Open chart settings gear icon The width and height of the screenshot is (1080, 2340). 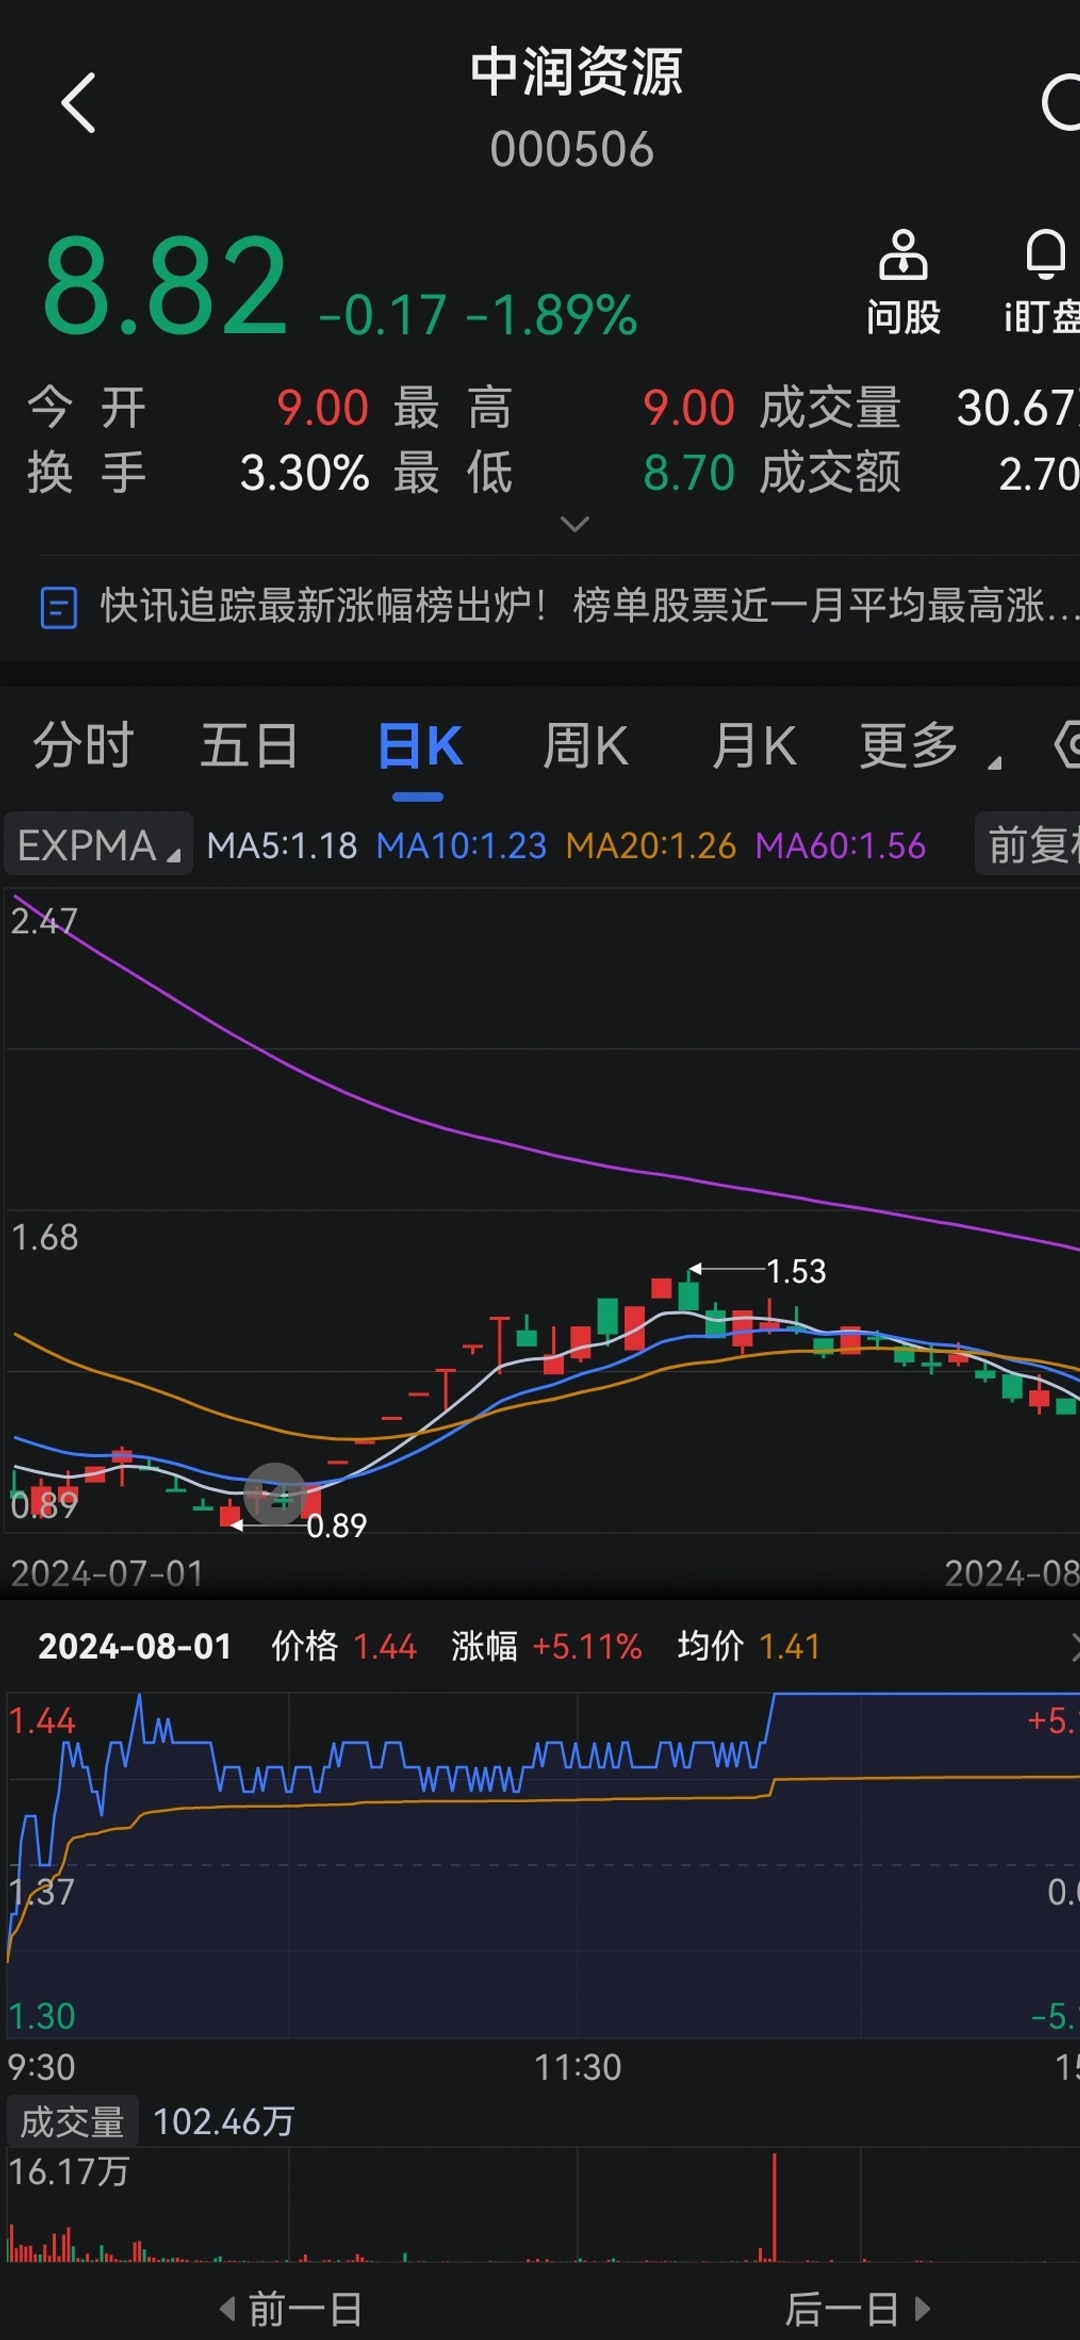pos(1067,744)
